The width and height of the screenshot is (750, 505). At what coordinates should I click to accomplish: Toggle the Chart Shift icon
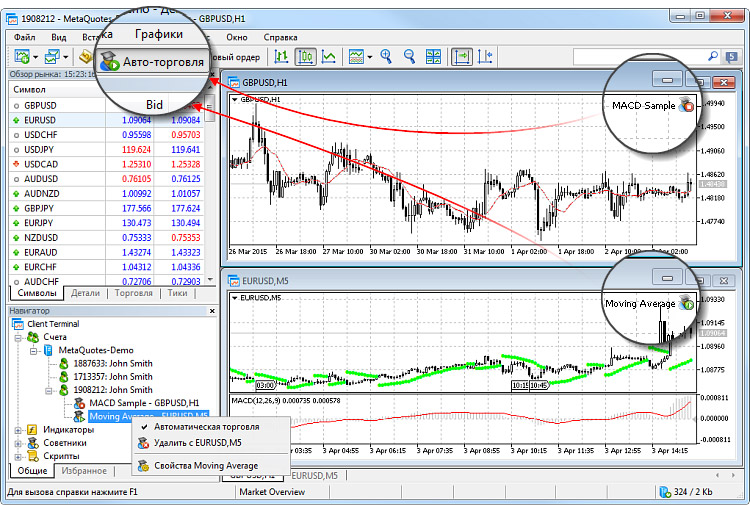coord(485,57)
